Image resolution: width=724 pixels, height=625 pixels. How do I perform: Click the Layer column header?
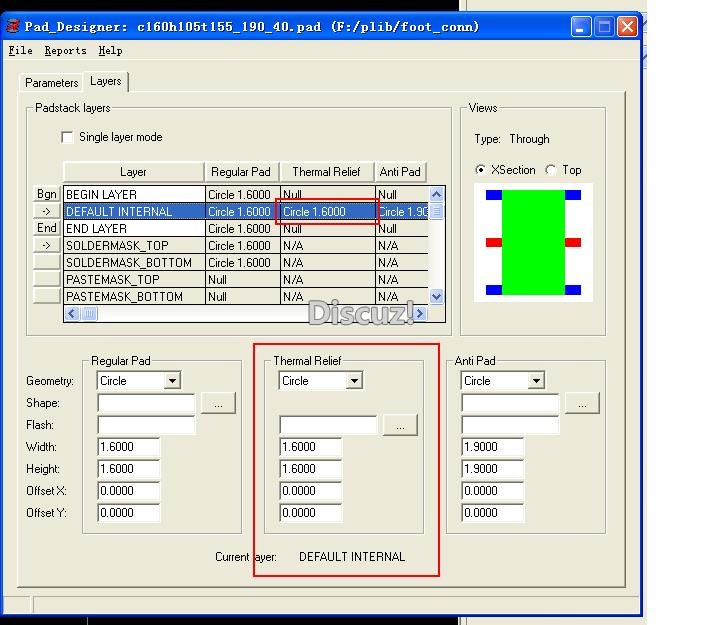(x=133, y=172)
